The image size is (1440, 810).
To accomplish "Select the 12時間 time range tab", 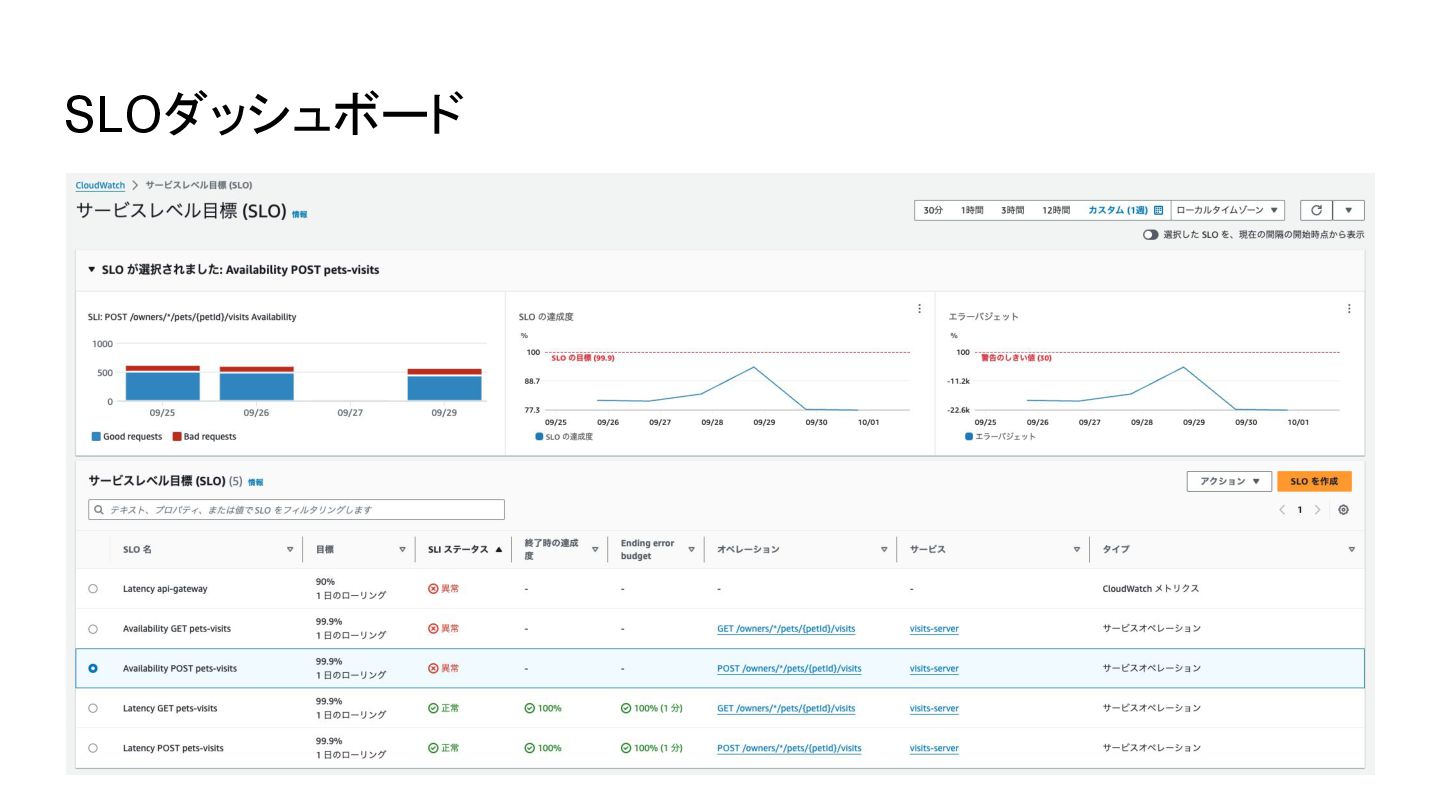I will click(x=1056, y=211).
